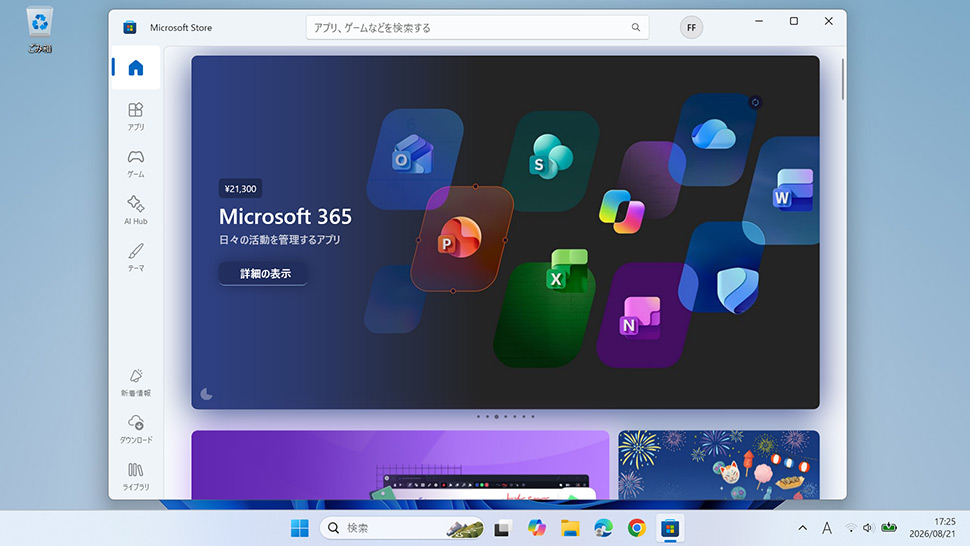Click the Store window vertical scrollbar
The width and height of the screenshot is (970, 546).
click(842, 80)
